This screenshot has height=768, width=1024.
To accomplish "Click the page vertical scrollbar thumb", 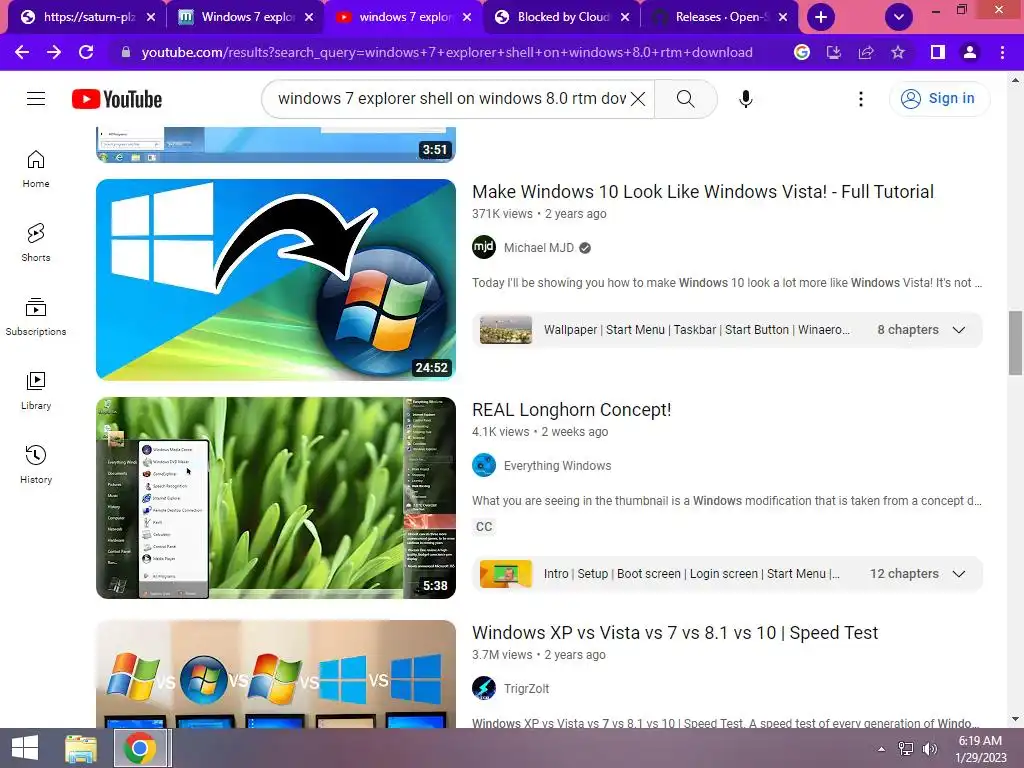I will click(1015, 343).
